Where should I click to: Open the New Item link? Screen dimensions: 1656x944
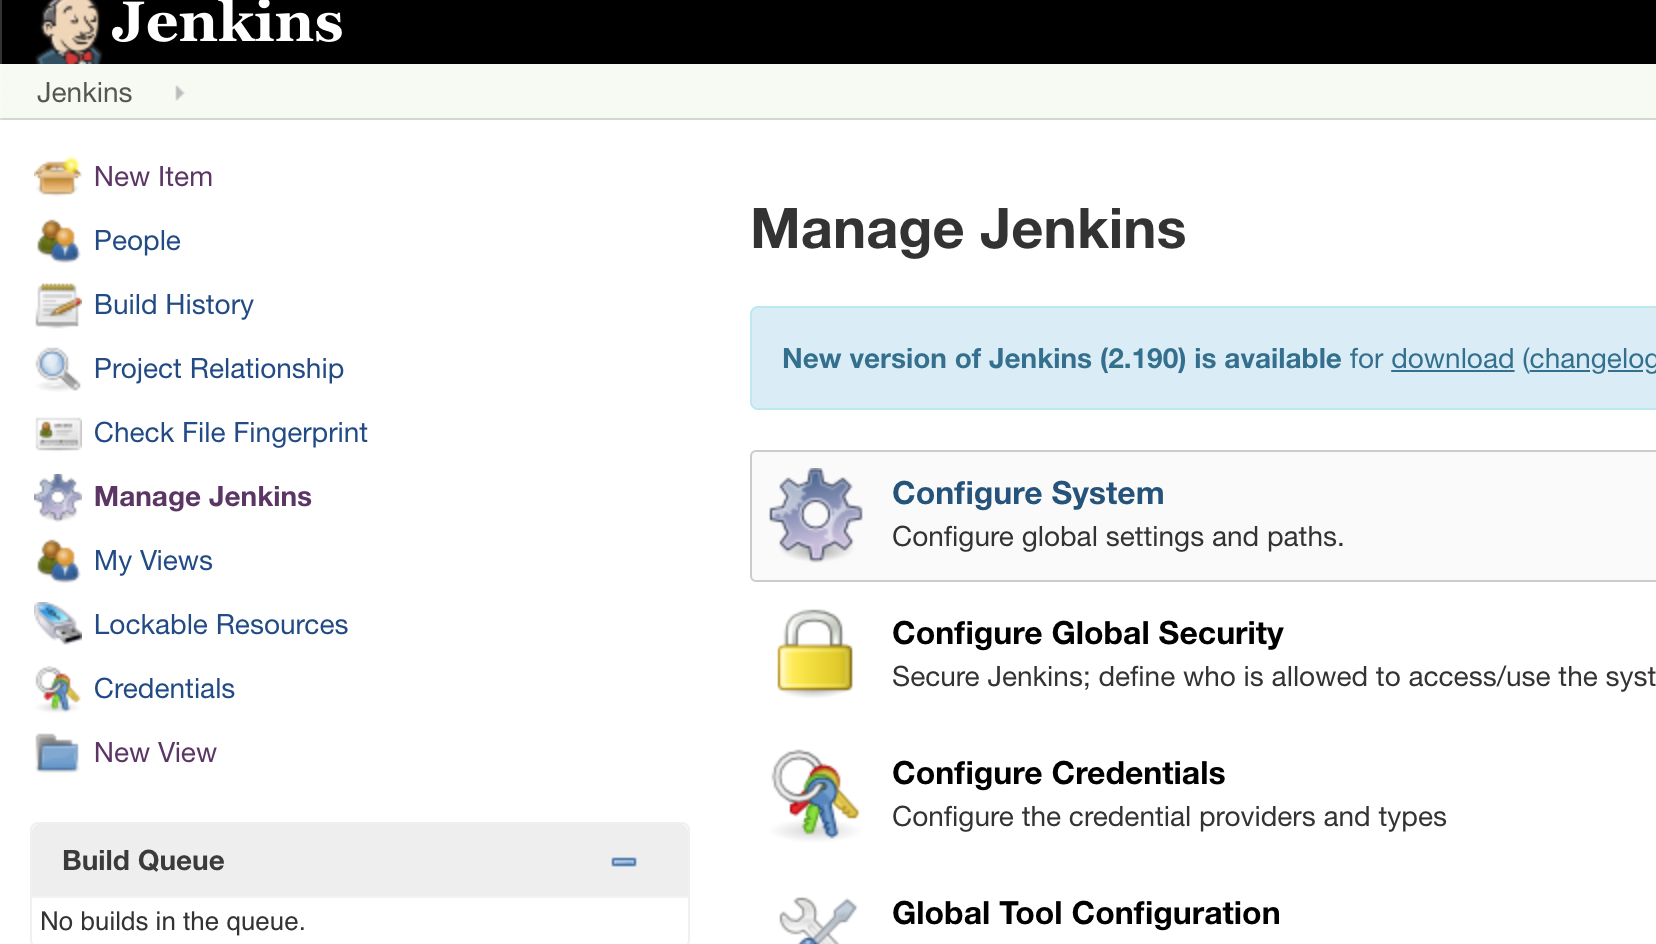[153, 177]
